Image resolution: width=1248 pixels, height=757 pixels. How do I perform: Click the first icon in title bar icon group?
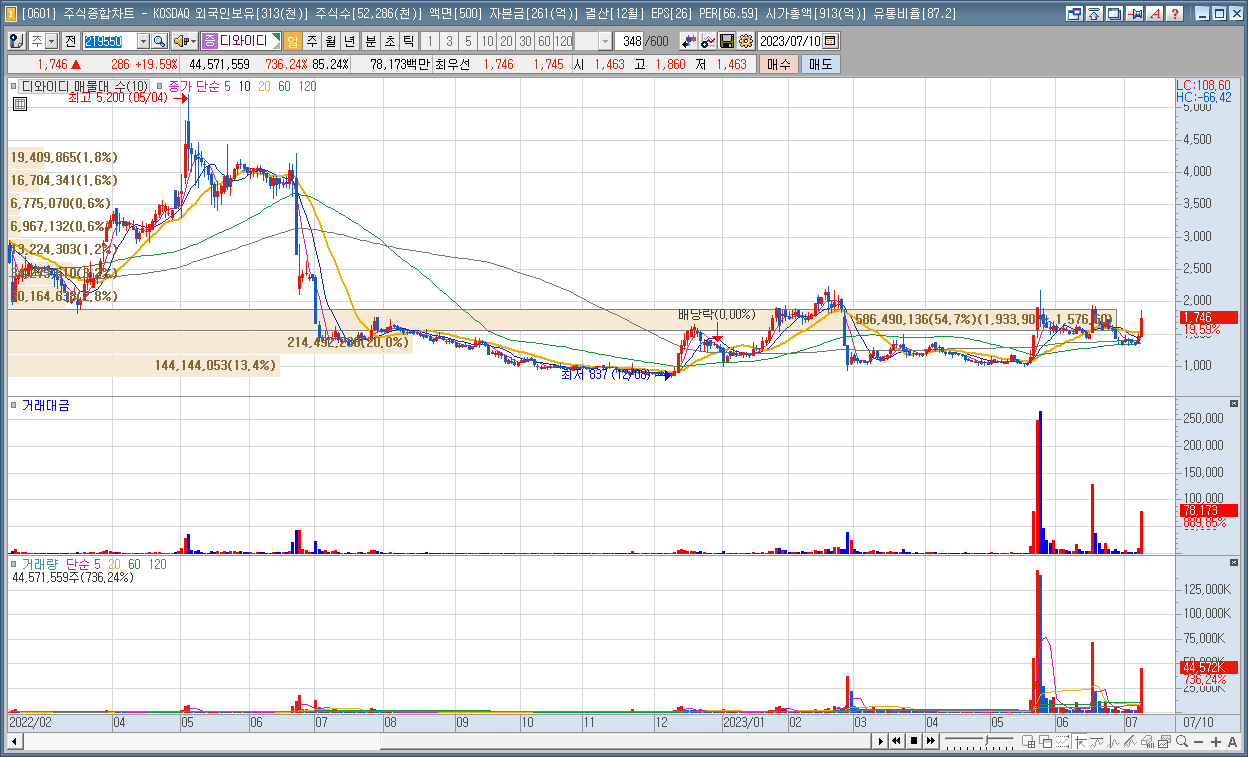coord(1074,14)
